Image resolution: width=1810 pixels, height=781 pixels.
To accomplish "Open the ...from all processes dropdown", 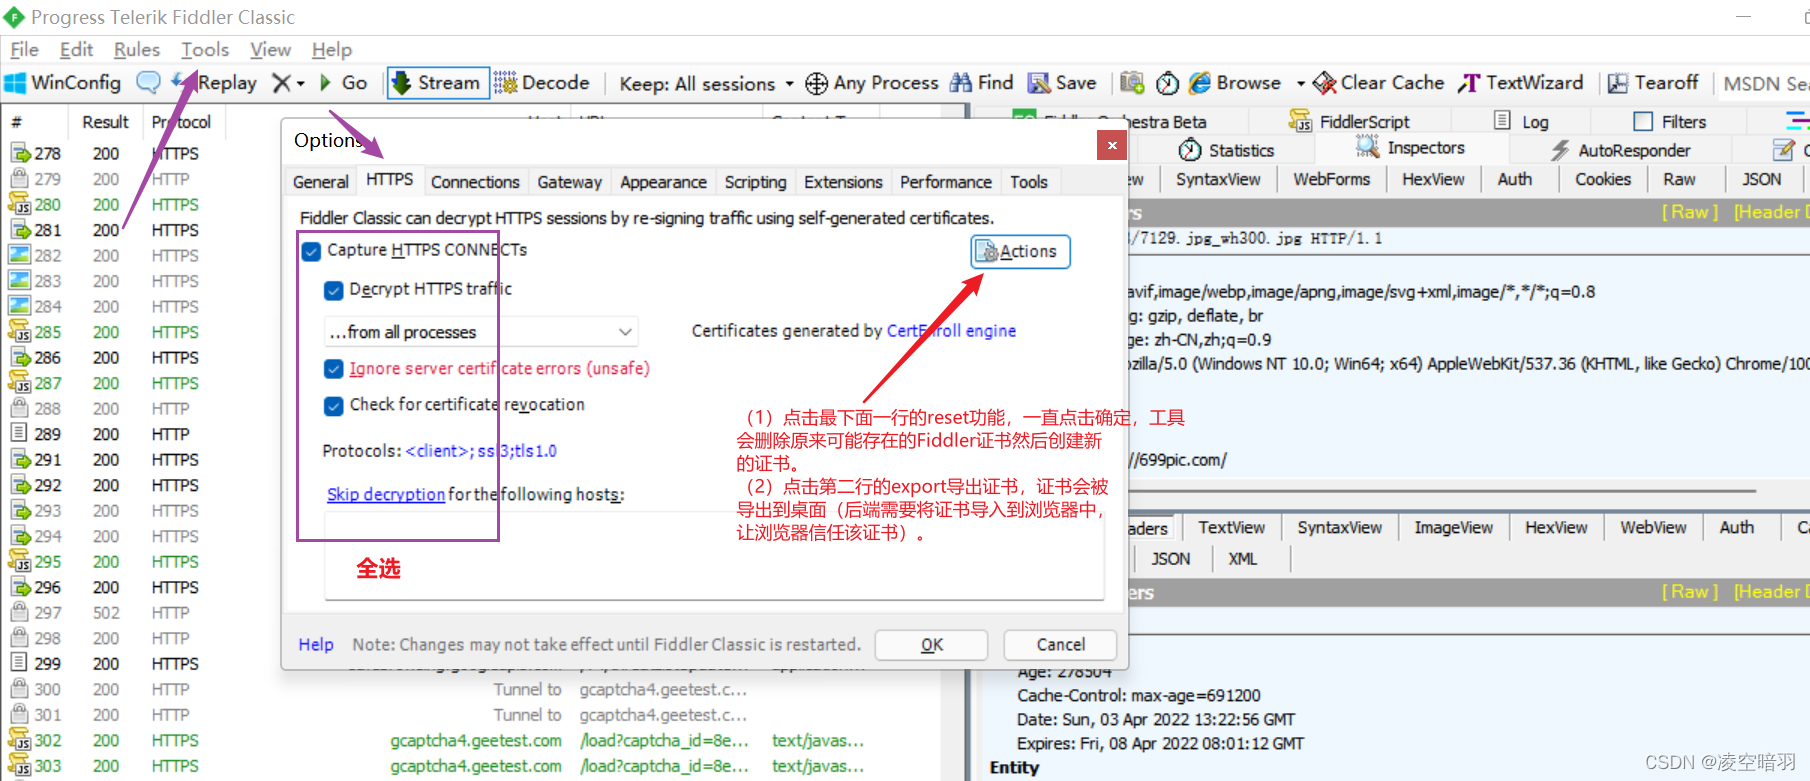I will pyautogui.click(x=481, y=332).
